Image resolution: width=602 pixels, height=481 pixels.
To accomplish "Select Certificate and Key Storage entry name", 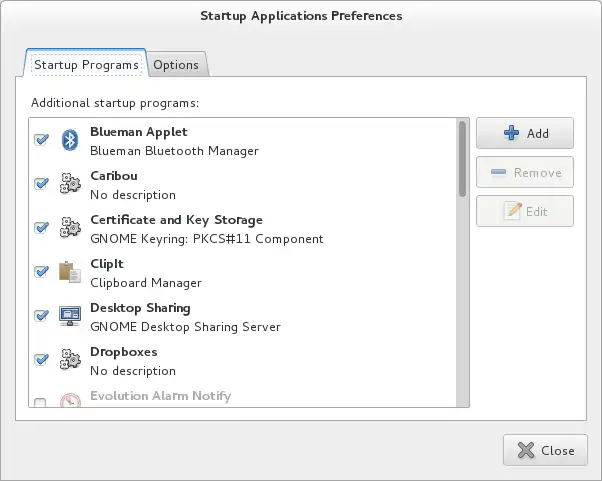I will 176,220.
